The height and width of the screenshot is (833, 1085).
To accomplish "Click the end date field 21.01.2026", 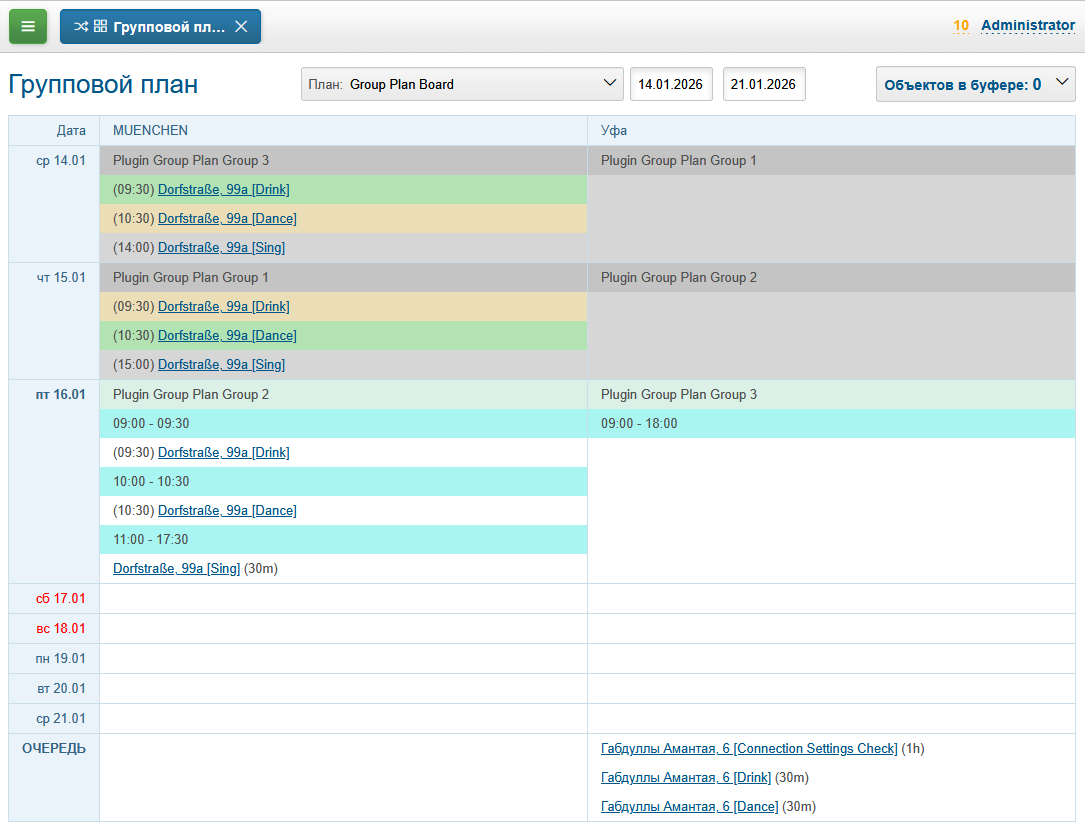I will tap(764, 85).
